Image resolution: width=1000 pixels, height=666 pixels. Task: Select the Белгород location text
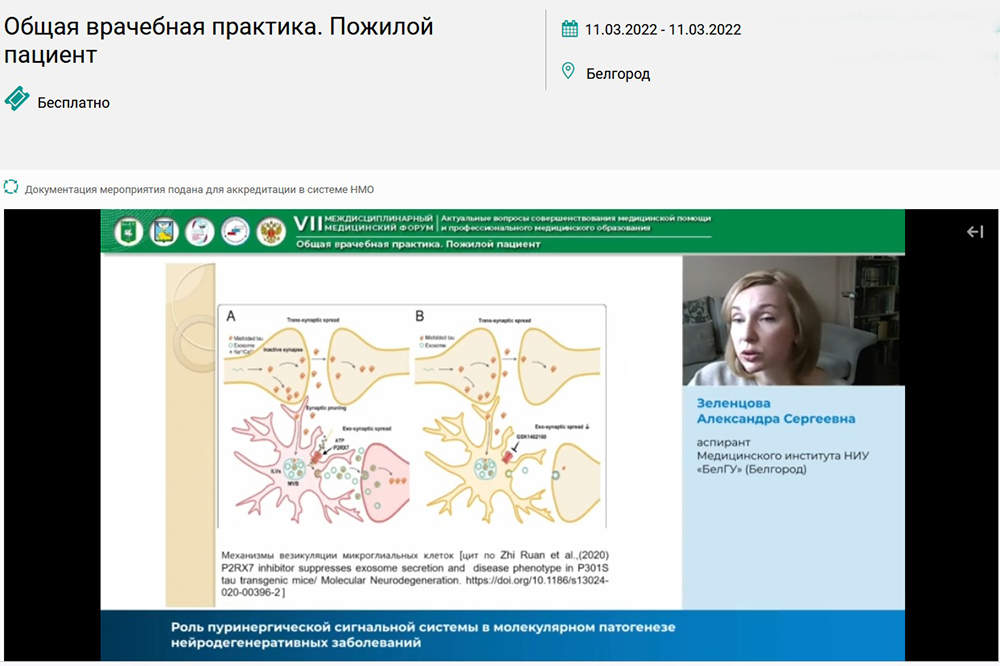618,73
